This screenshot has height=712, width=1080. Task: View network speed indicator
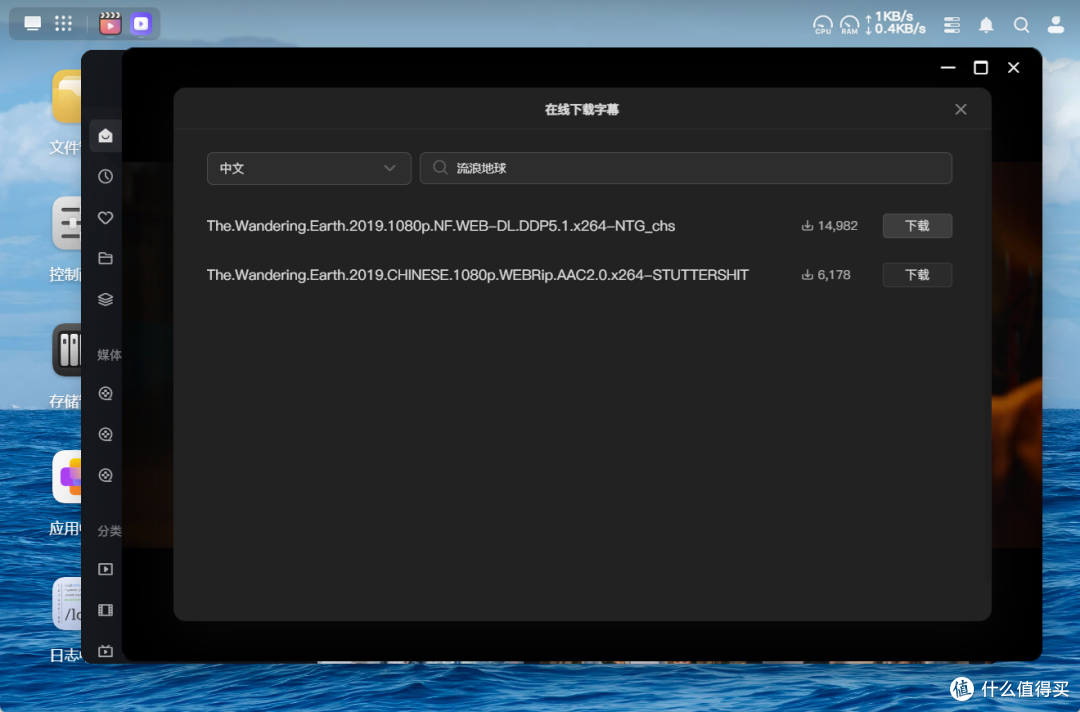895,23
